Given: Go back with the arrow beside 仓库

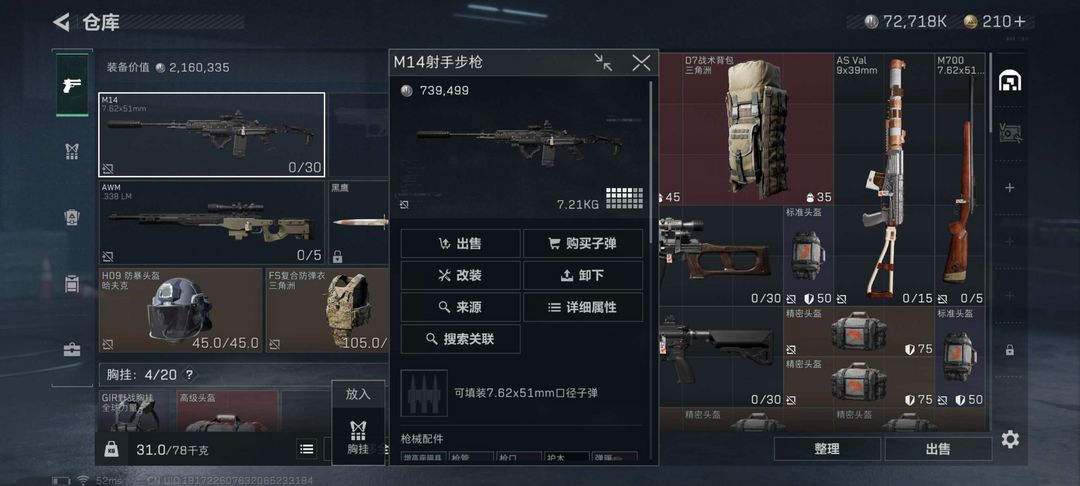Looking at the screenshot, I should 61,22.
